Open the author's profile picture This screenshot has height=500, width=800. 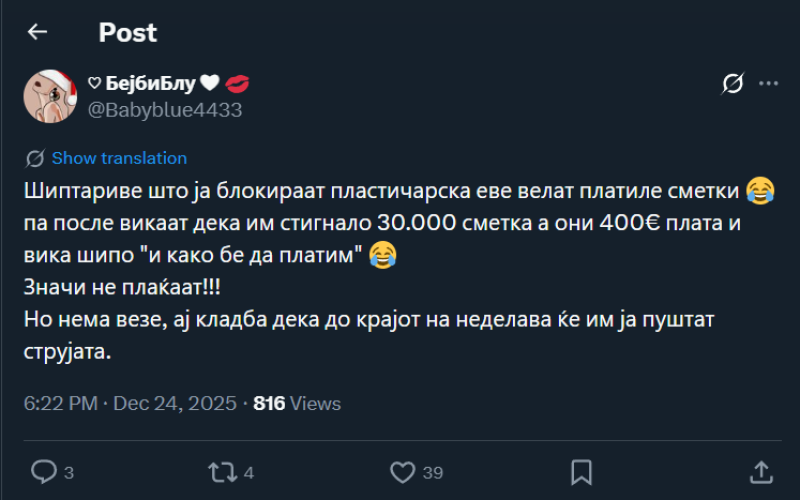[x=51, y=97]
